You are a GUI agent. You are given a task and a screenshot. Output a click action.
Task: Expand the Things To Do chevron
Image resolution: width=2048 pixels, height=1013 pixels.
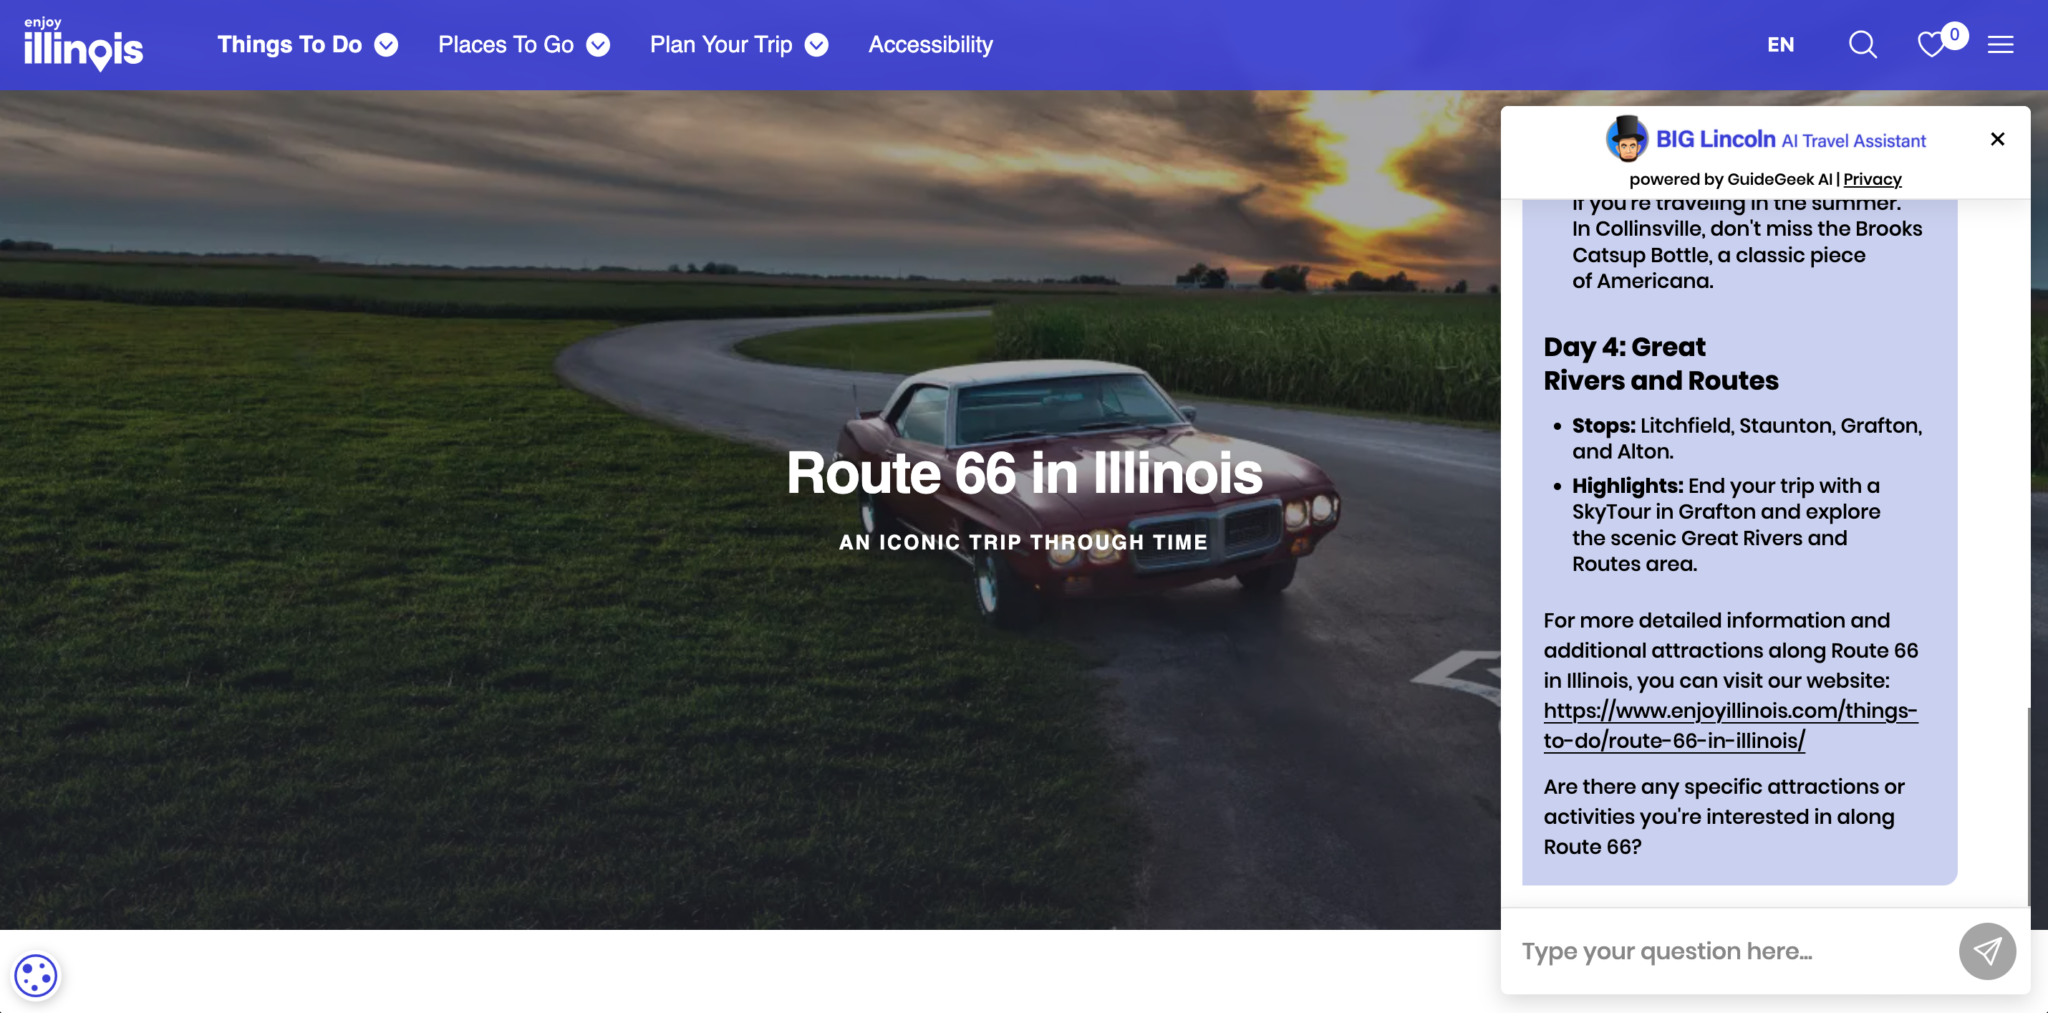pyautogui.click(x=386, y=45)
